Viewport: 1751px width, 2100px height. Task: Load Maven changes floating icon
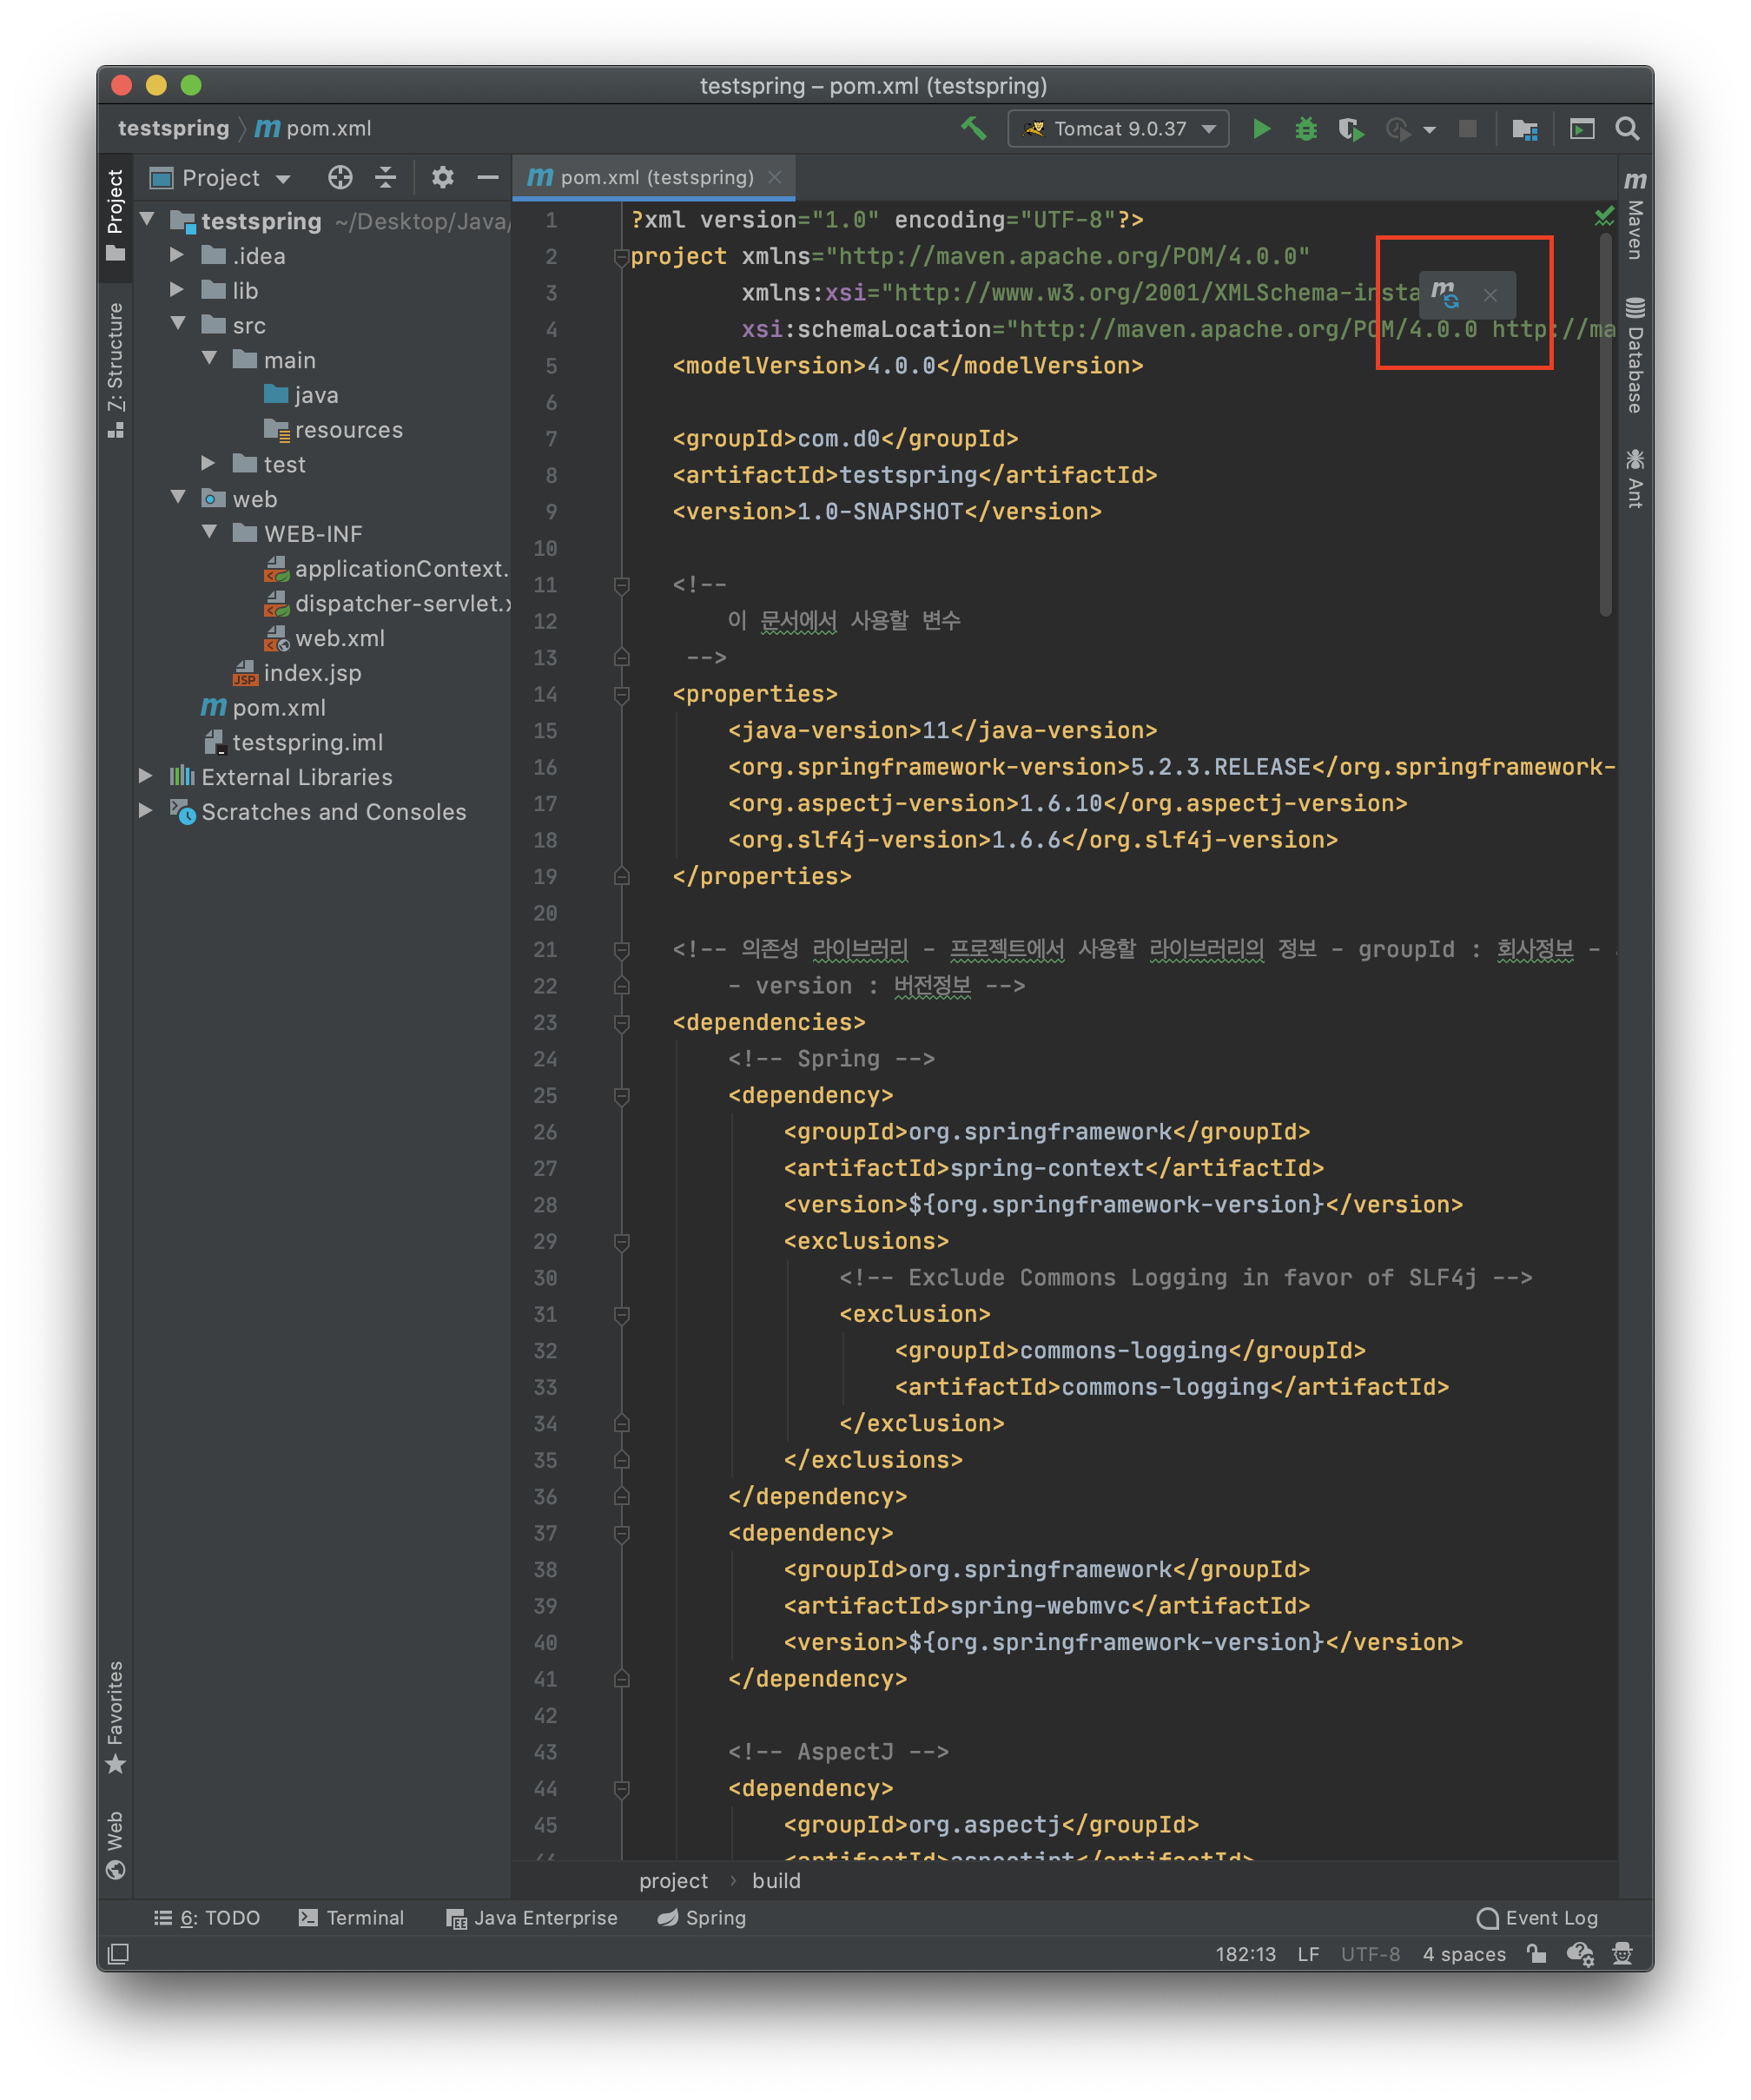1445,294
